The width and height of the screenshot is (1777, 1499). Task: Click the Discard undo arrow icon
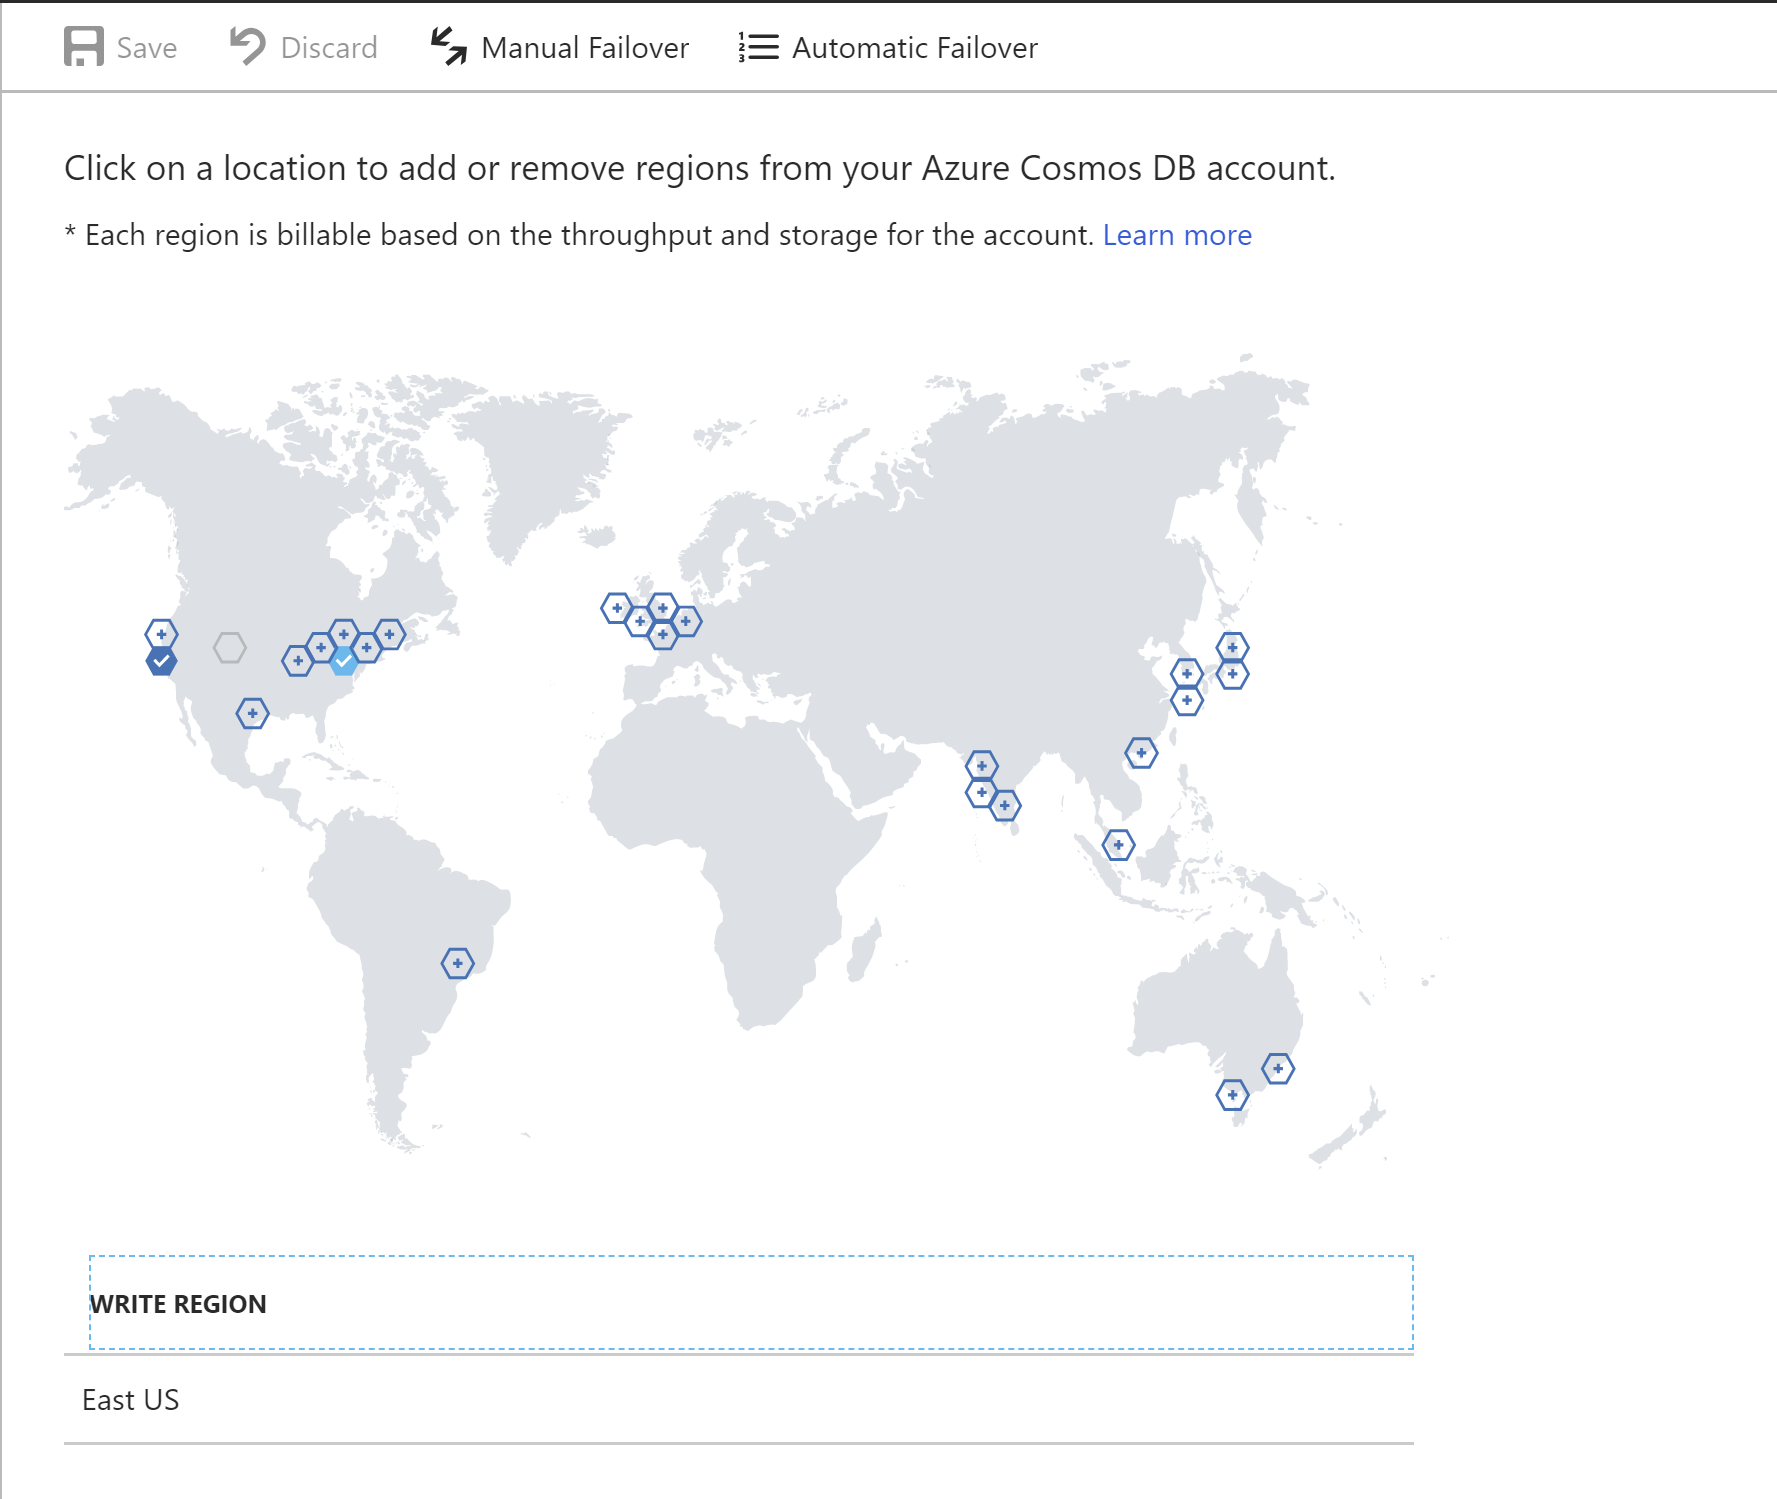(247, 47)
